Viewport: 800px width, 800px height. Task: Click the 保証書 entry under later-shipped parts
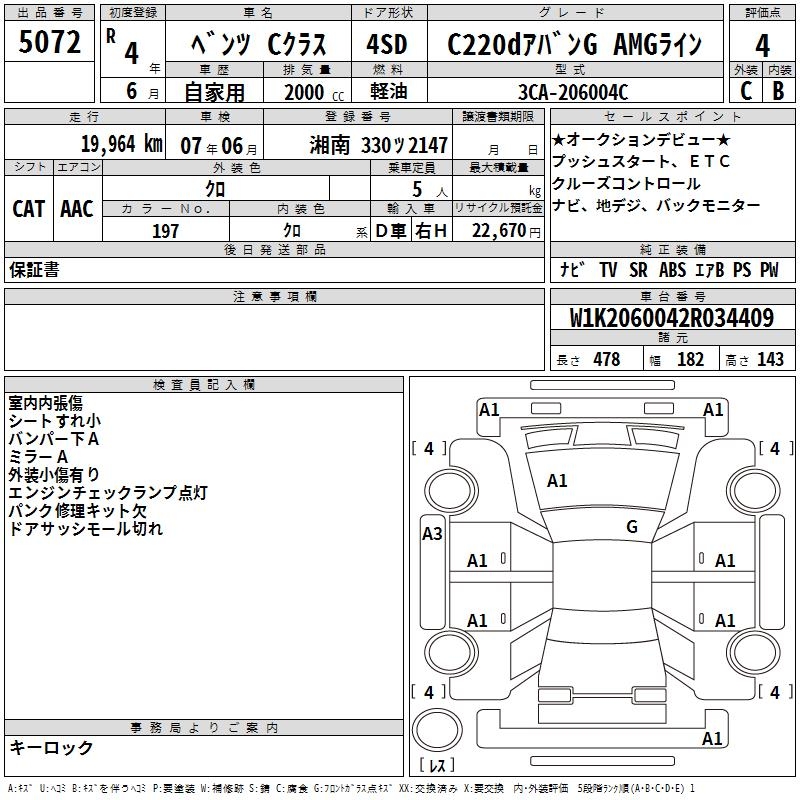(x=34, y=269)
